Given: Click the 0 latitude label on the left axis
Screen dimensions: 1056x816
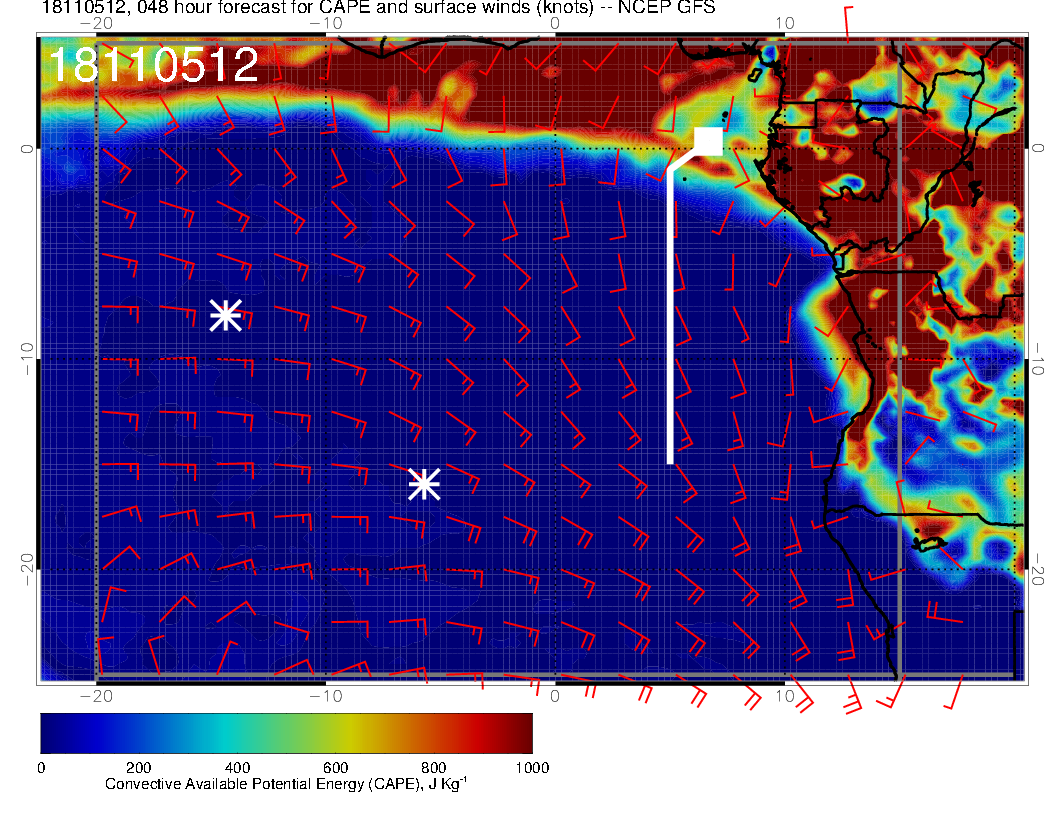Looking at the screenshot, I should point(27,148).
